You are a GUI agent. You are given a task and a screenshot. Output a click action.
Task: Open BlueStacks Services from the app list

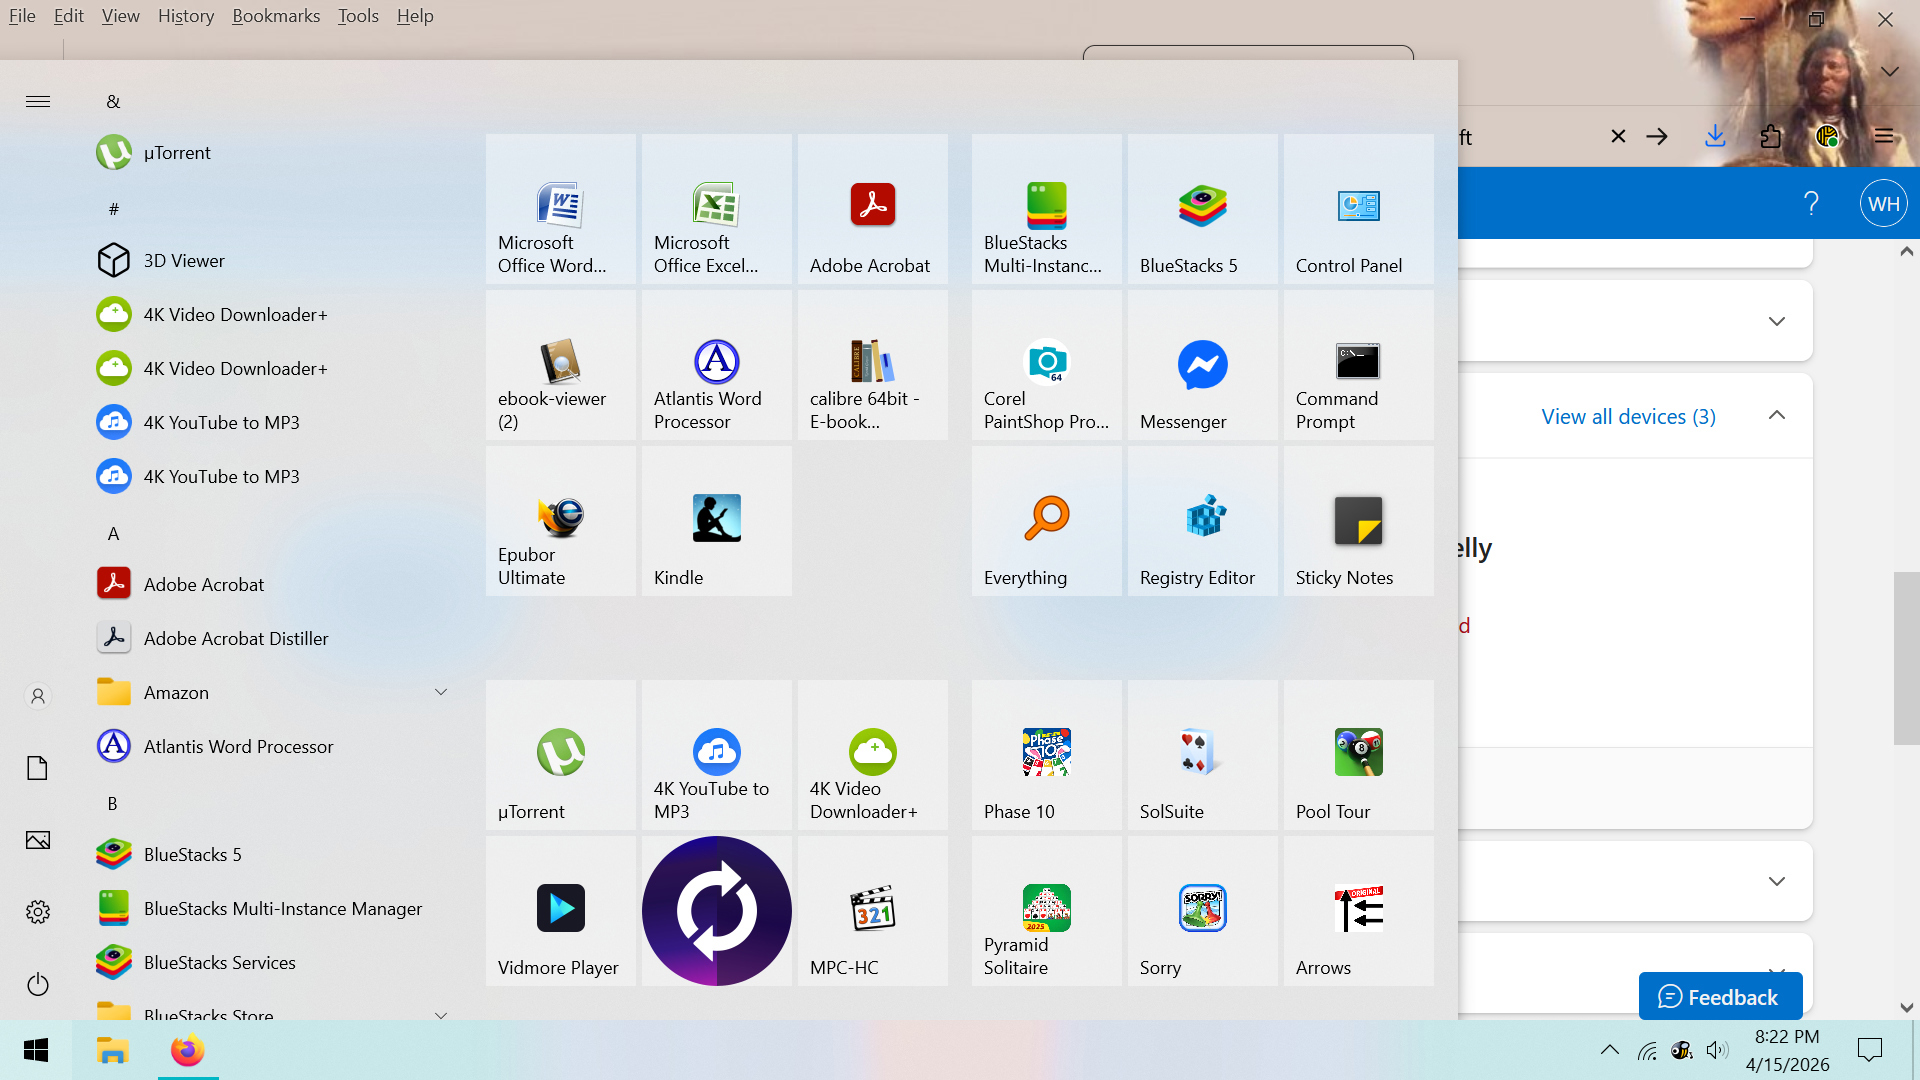pyautogui.click(x=270, y=962)
